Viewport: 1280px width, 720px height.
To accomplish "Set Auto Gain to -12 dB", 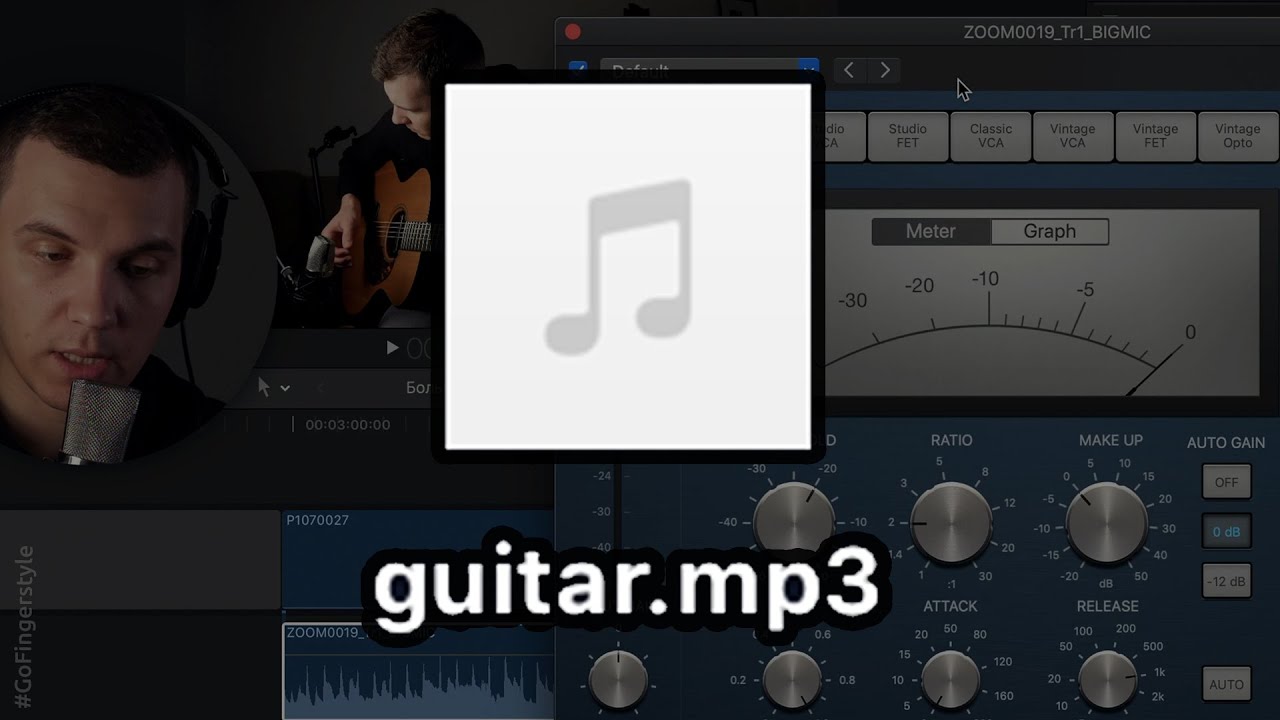I will 1226,582.
